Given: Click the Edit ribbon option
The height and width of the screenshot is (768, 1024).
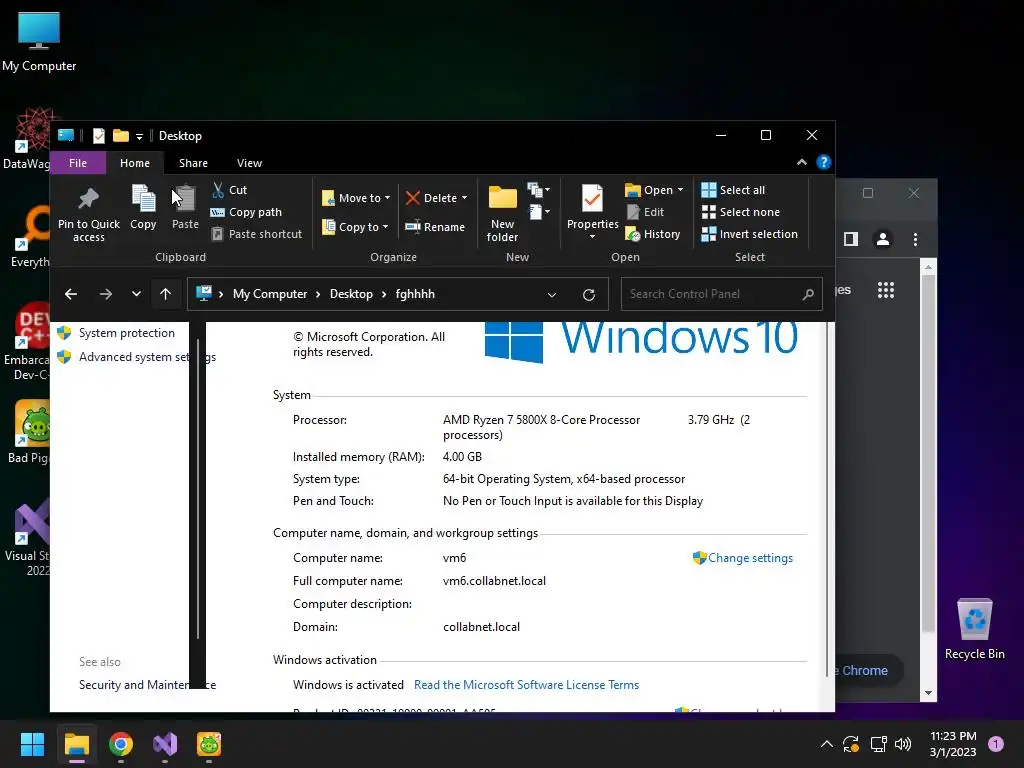Looking at the screenshot, I should coord(645,212).
